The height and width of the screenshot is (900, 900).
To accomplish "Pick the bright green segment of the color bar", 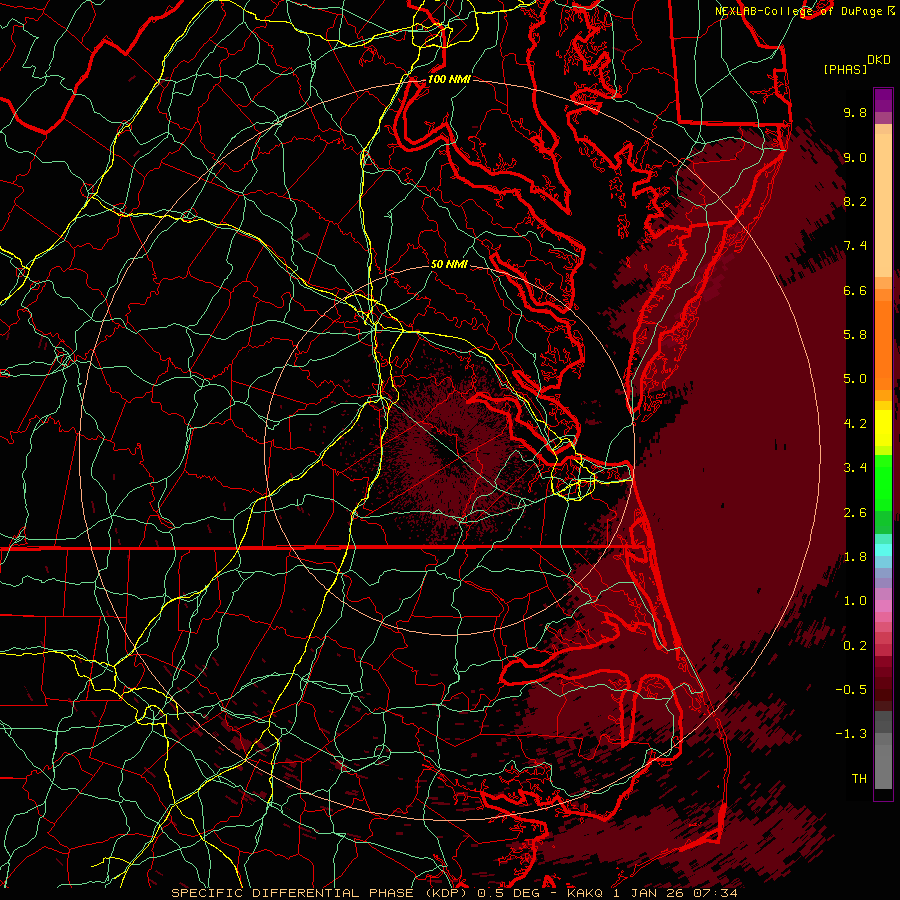I will click(883, 483).
